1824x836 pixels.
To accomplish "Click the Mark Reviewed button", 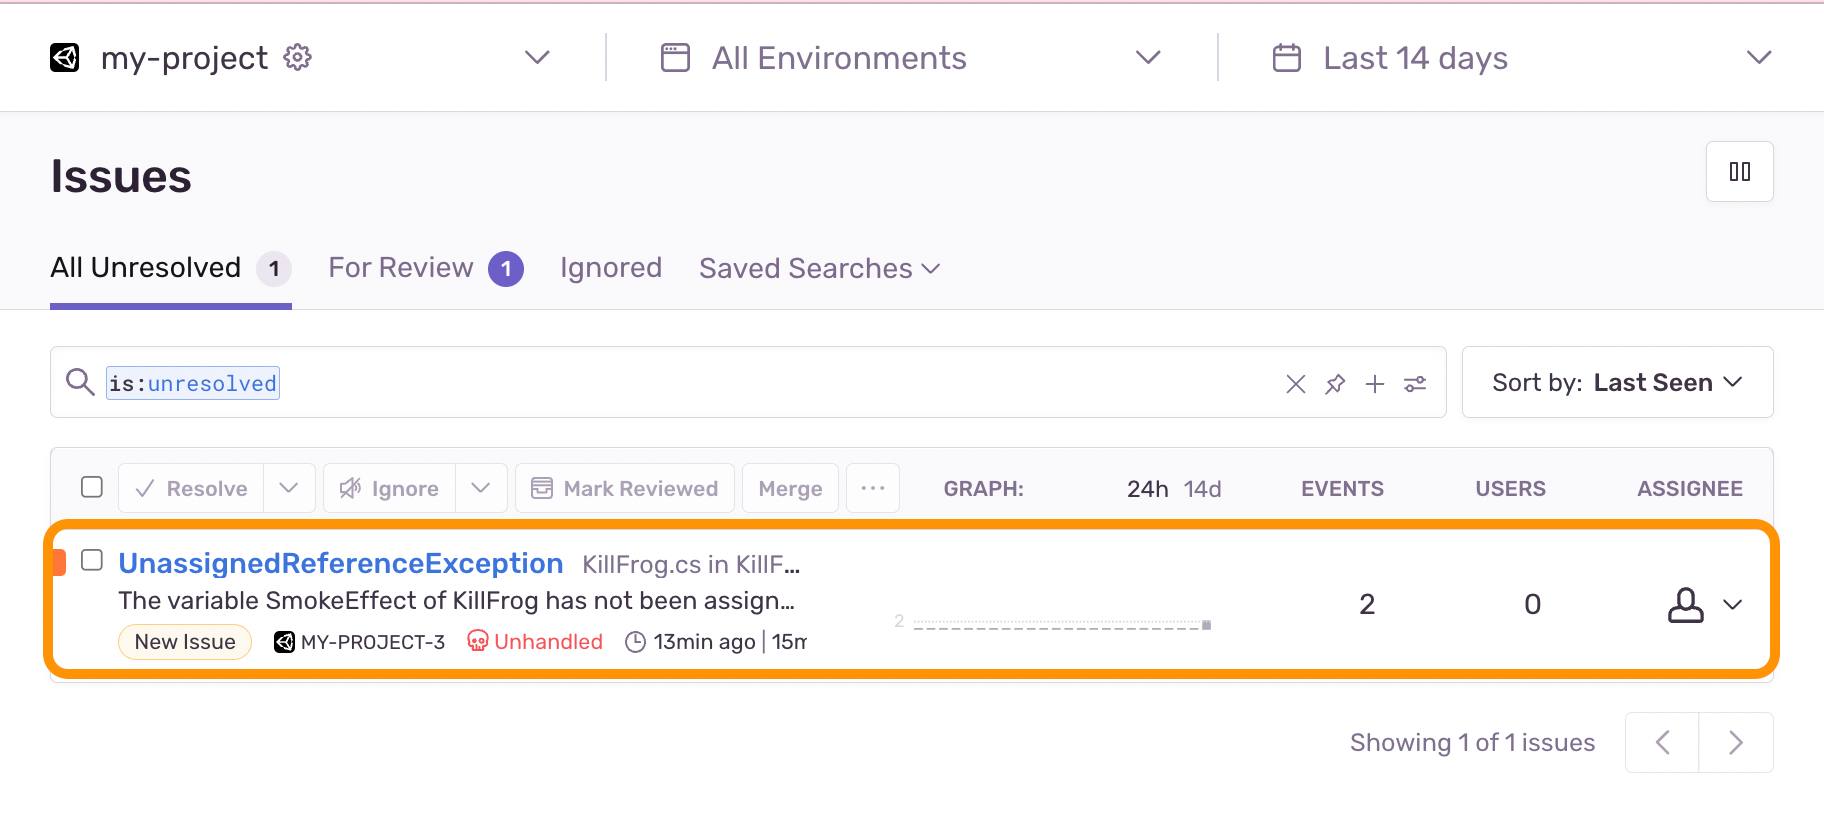I will pos(625,488).
